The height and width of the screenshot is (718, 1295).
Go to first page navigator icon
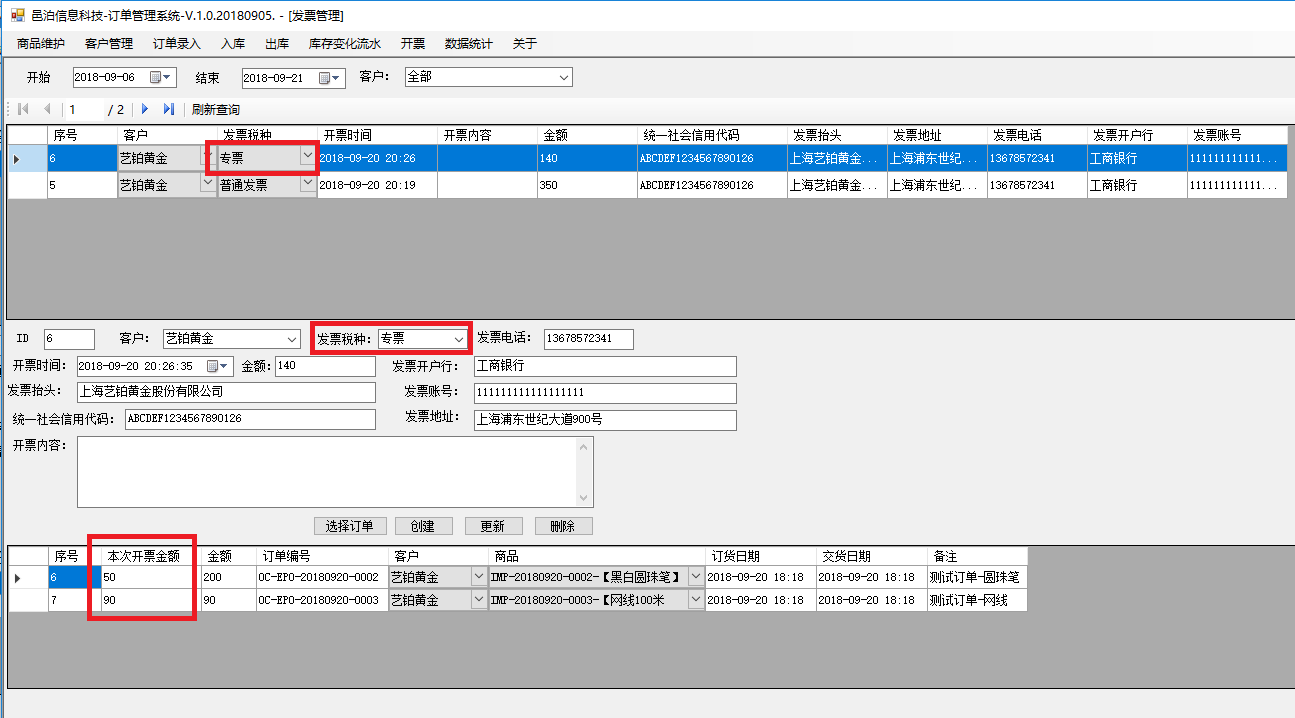point(23,109)
